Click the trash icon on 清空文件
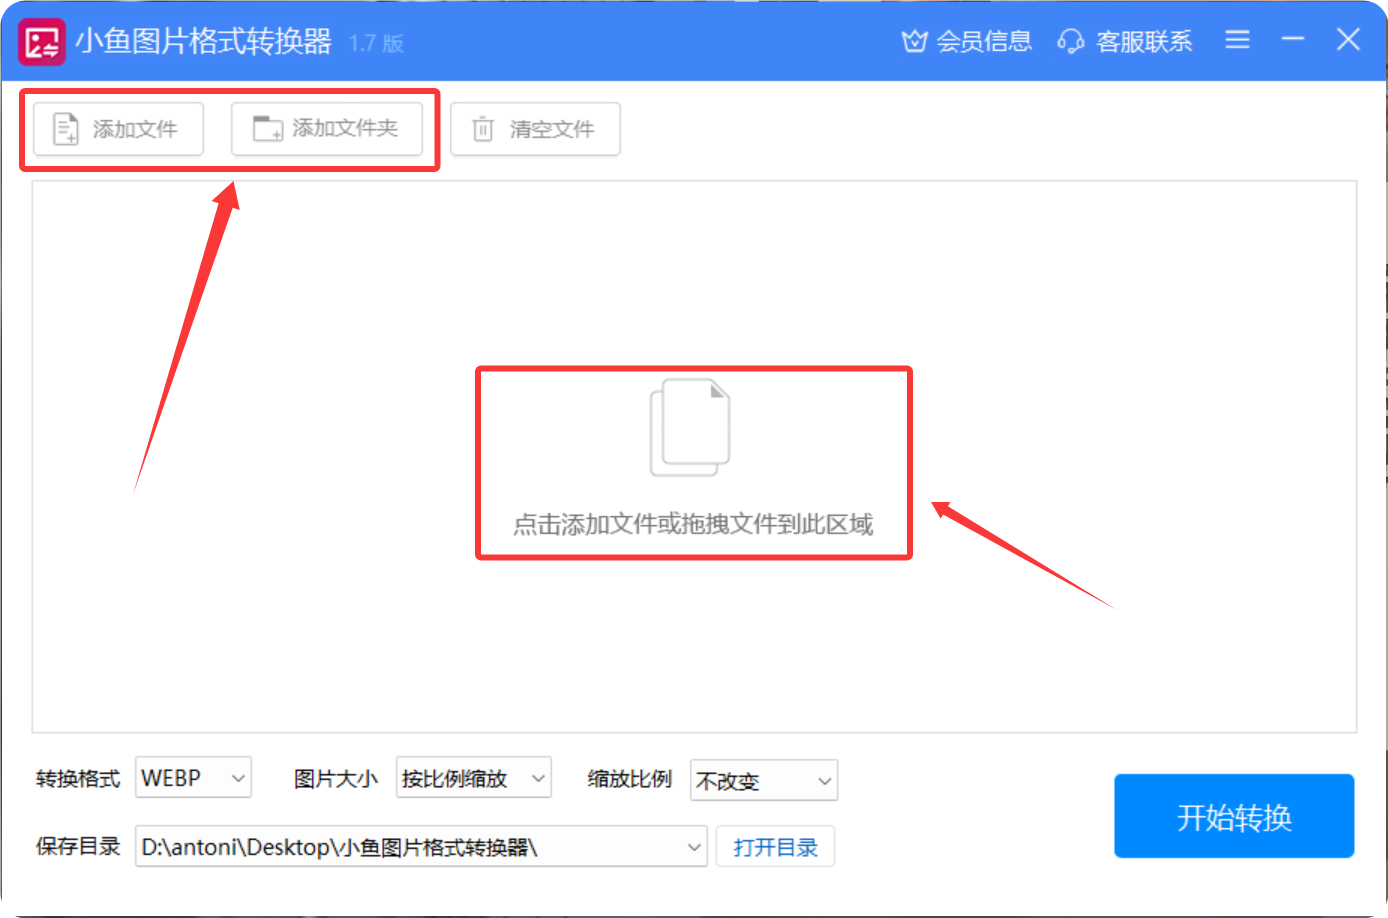Image resolution: width=1388 pixels, height=918 pixels. pos(483,129)
